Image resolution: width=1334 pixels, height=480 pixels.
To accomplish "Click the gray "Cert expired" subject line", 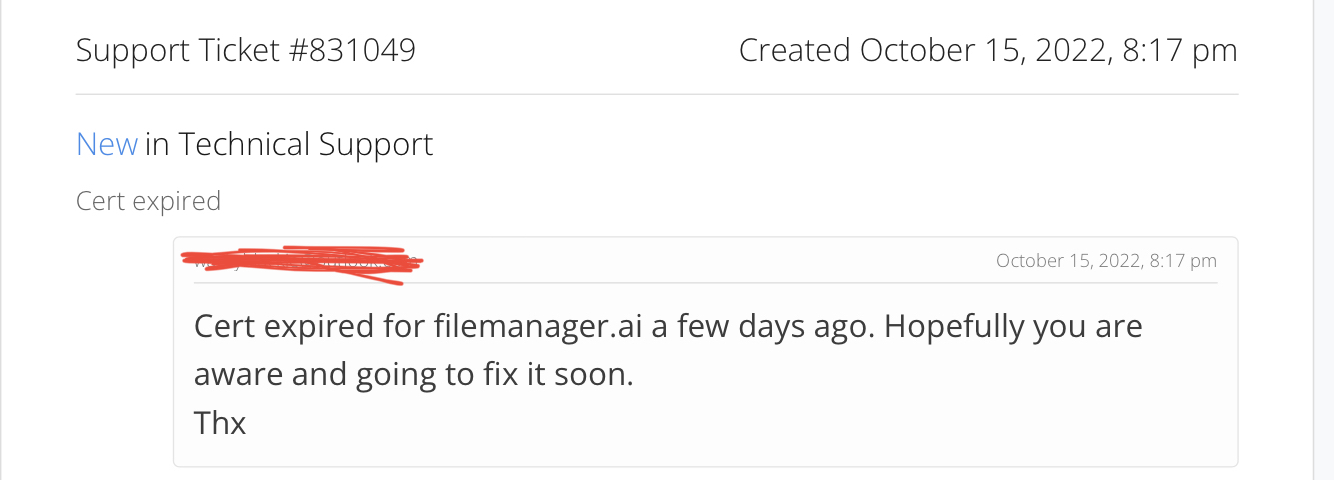I will click(148, 201).
